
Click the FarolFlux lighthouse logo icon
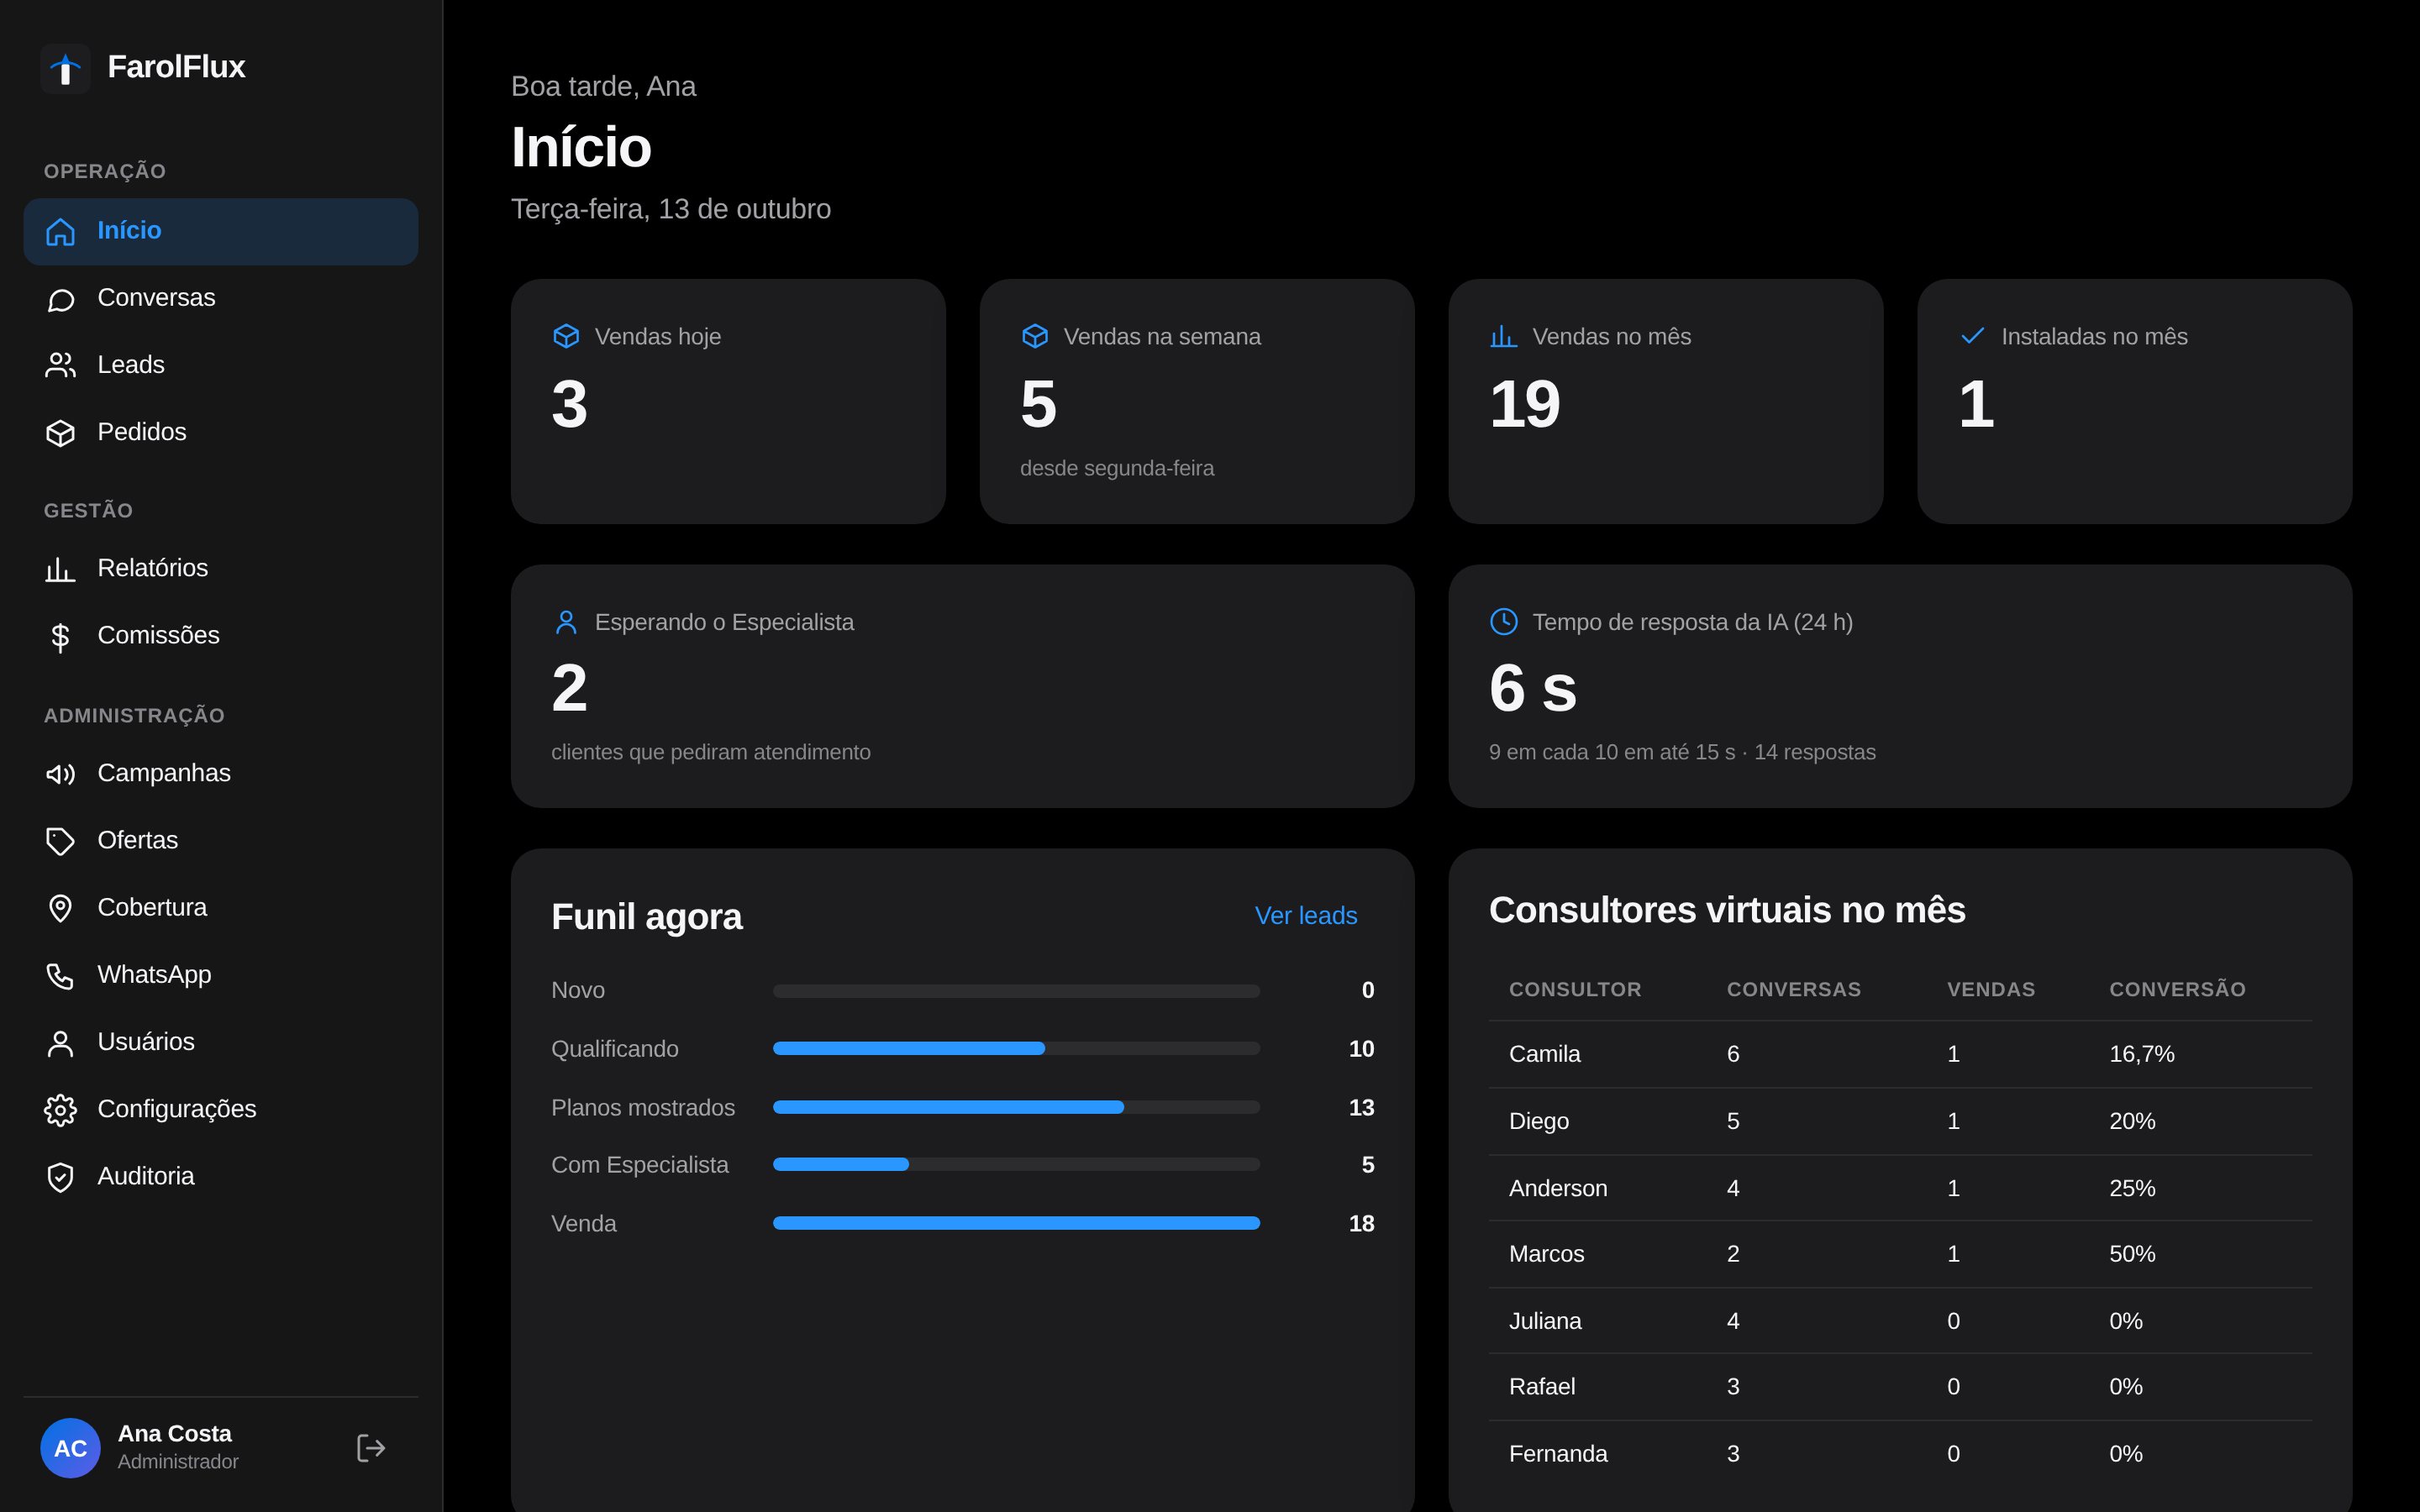coord(65,68)
